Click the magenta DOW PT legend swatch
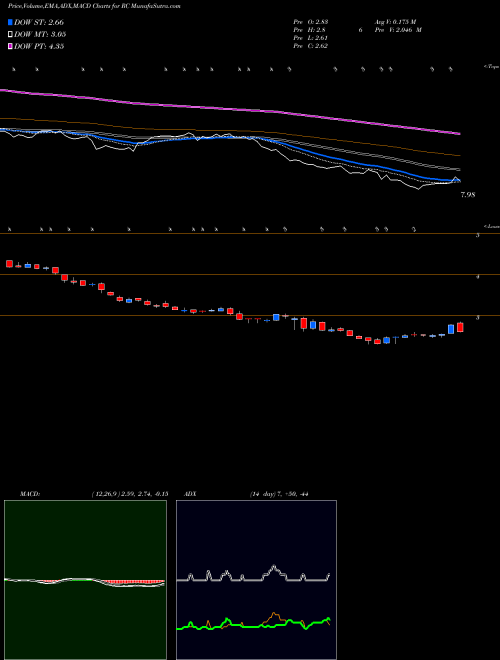 coord(10,46)
